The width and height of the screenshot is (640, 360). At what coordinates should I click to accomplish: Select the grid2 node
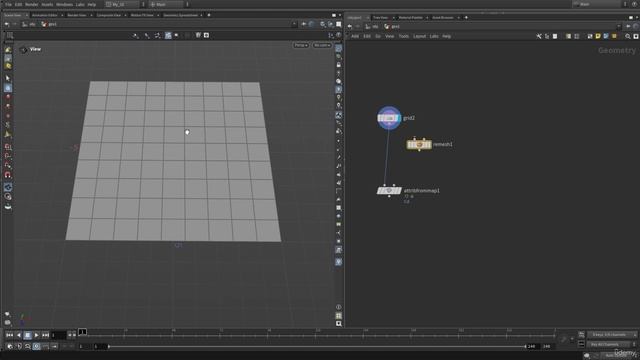pos(389,118)
